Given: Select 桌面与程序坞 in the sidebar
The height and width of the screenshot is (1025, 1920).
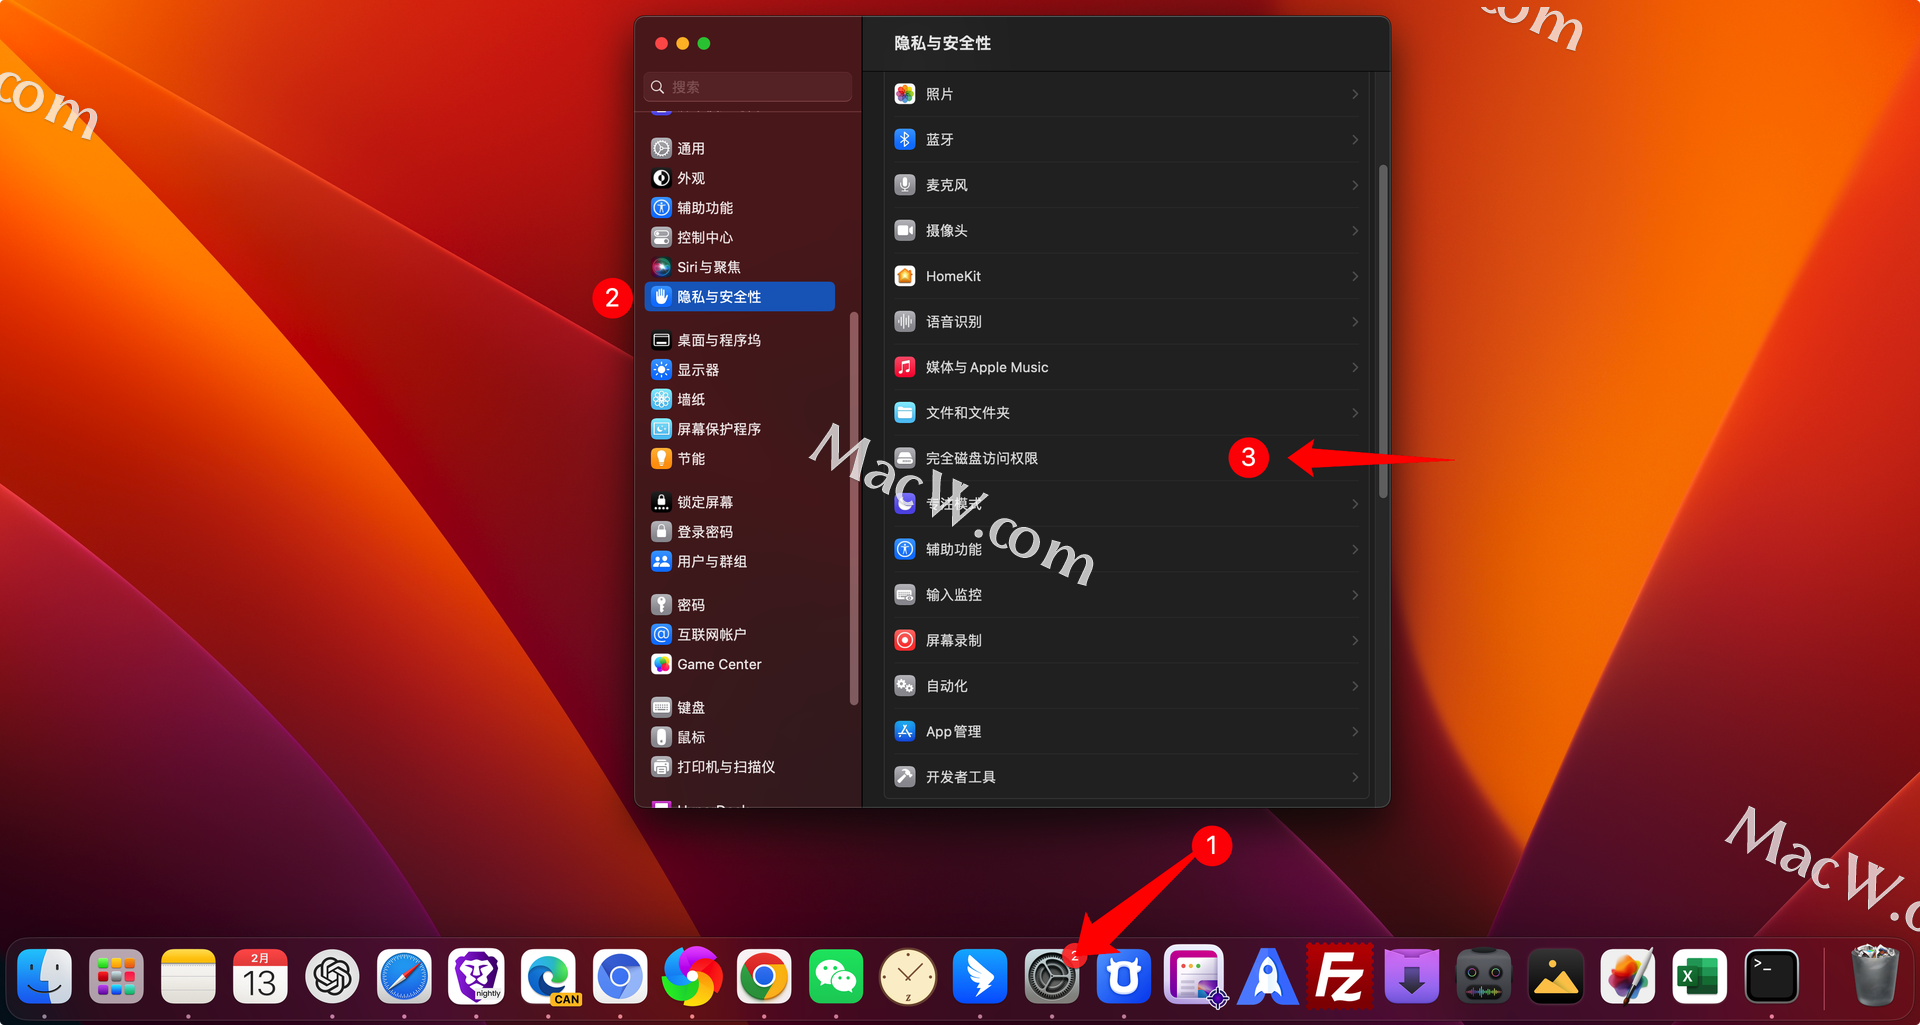Looking at the screenshot, I should 740,340.
